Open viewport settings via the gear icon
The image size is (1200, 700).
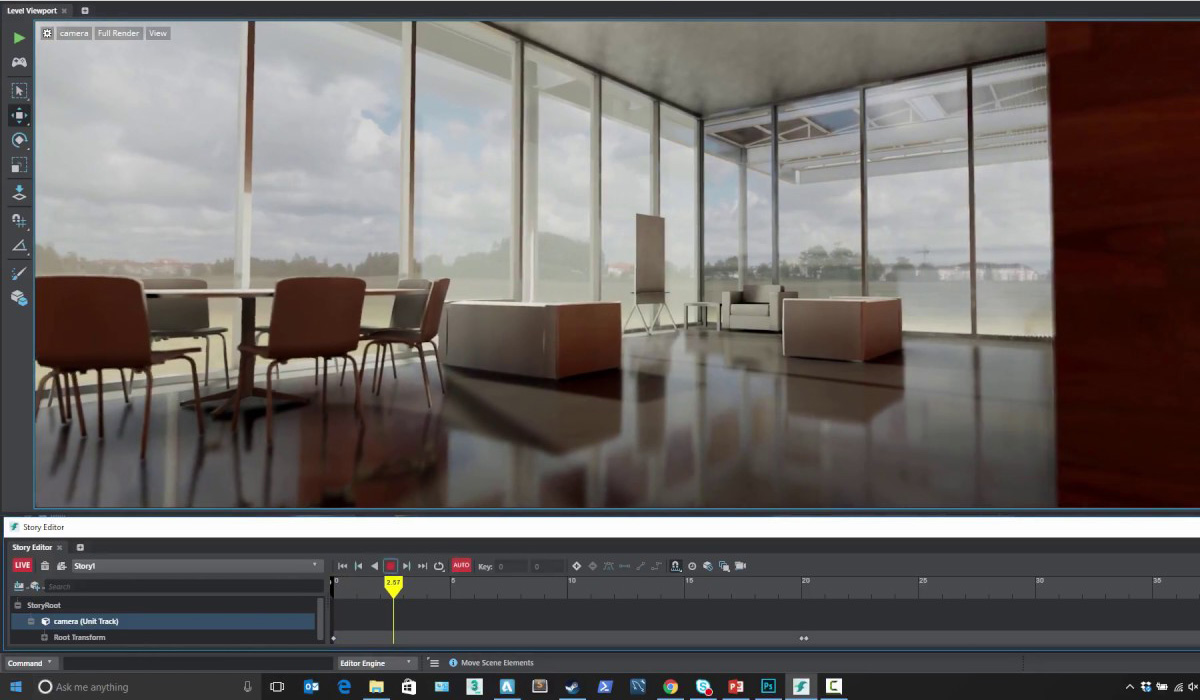coord(46,32)
